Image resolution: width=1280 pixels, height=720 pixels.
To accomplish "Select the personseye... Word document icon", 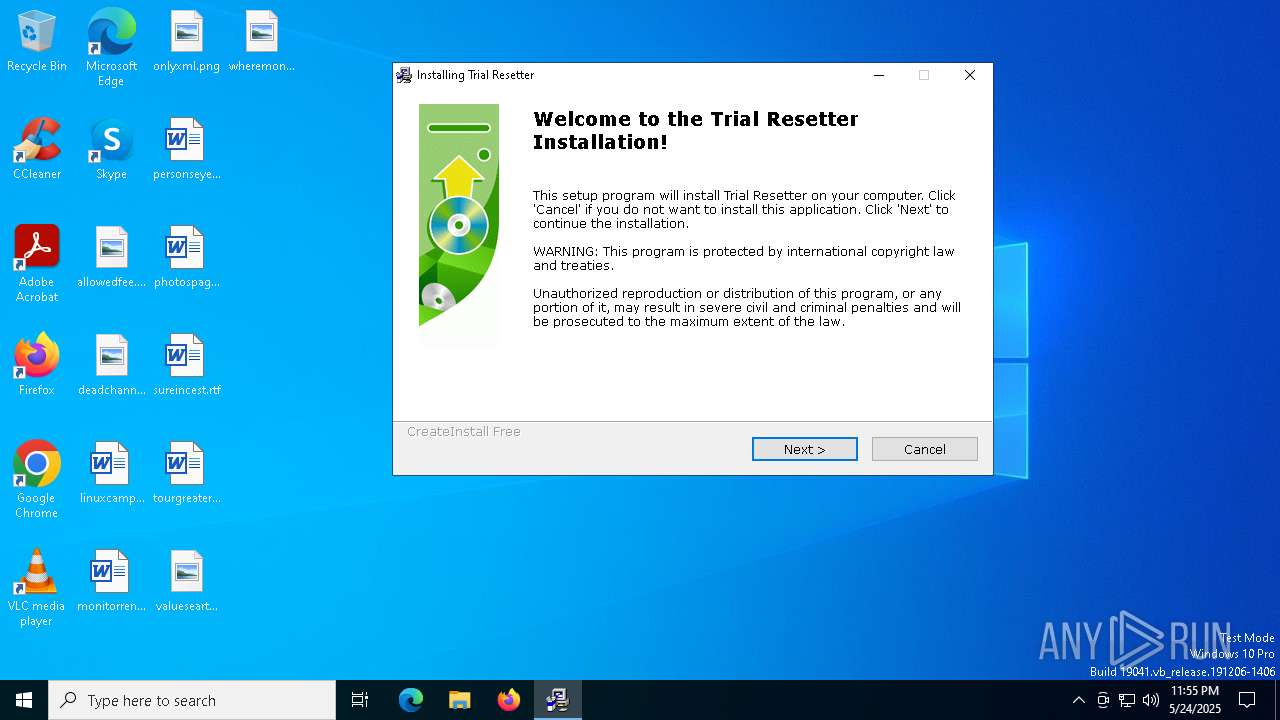I will point(186,150).
